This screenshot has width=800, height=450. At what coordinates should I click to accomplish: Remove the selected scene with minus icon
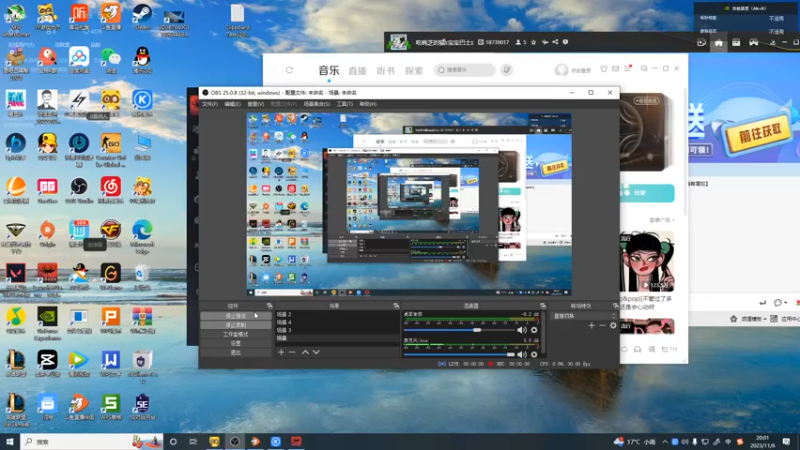(292, 352)
